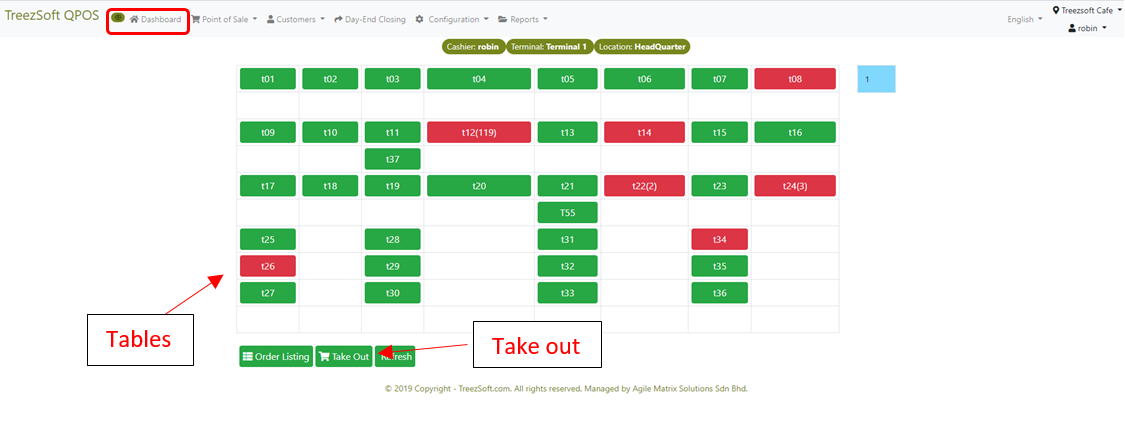Screen dimensions: 1125x428
Task: Open table t05
Action: 568,79
